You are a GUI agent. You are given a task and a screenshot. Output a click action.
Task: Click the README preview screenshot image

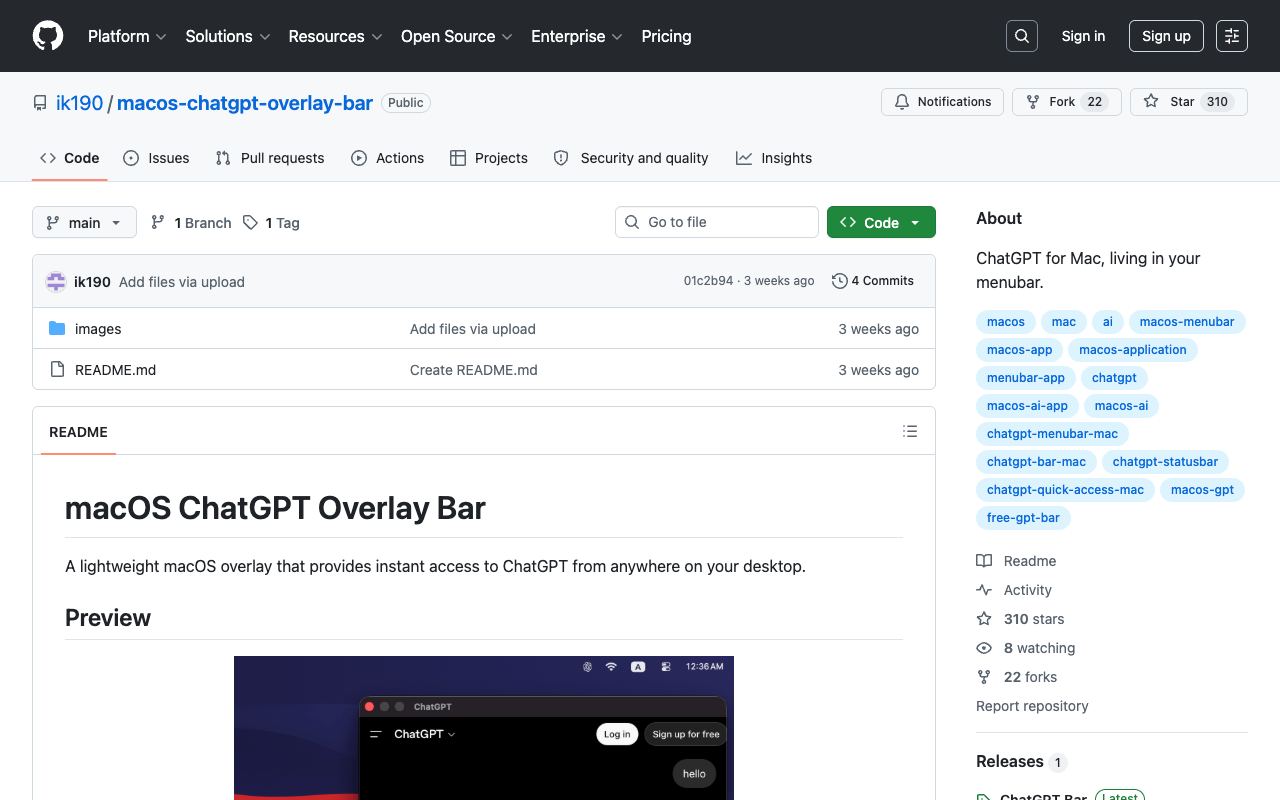point(484,728)
